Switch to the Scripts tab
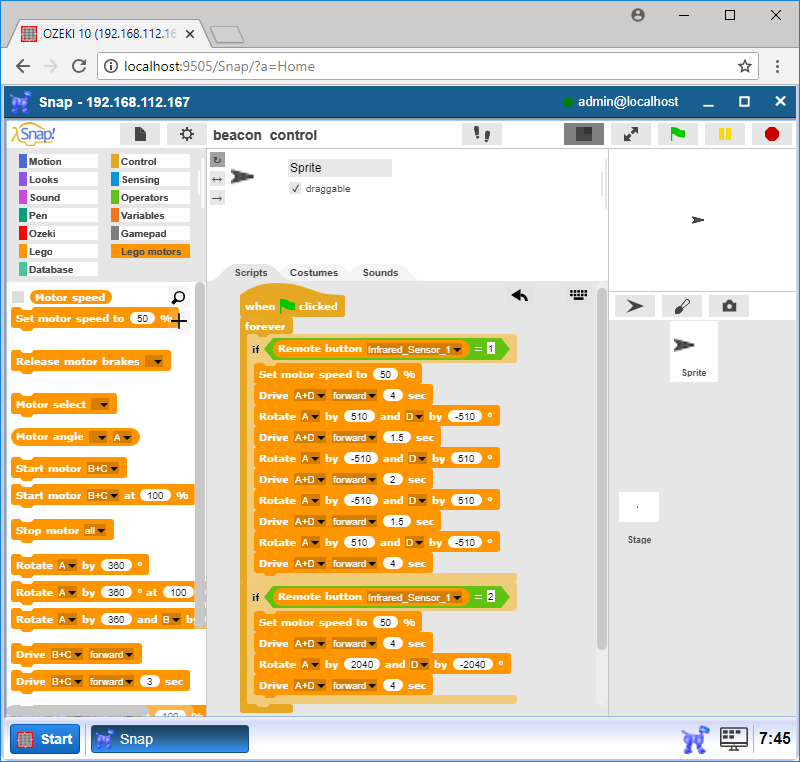Screen dimensions: 800x762 click(251, 272)
